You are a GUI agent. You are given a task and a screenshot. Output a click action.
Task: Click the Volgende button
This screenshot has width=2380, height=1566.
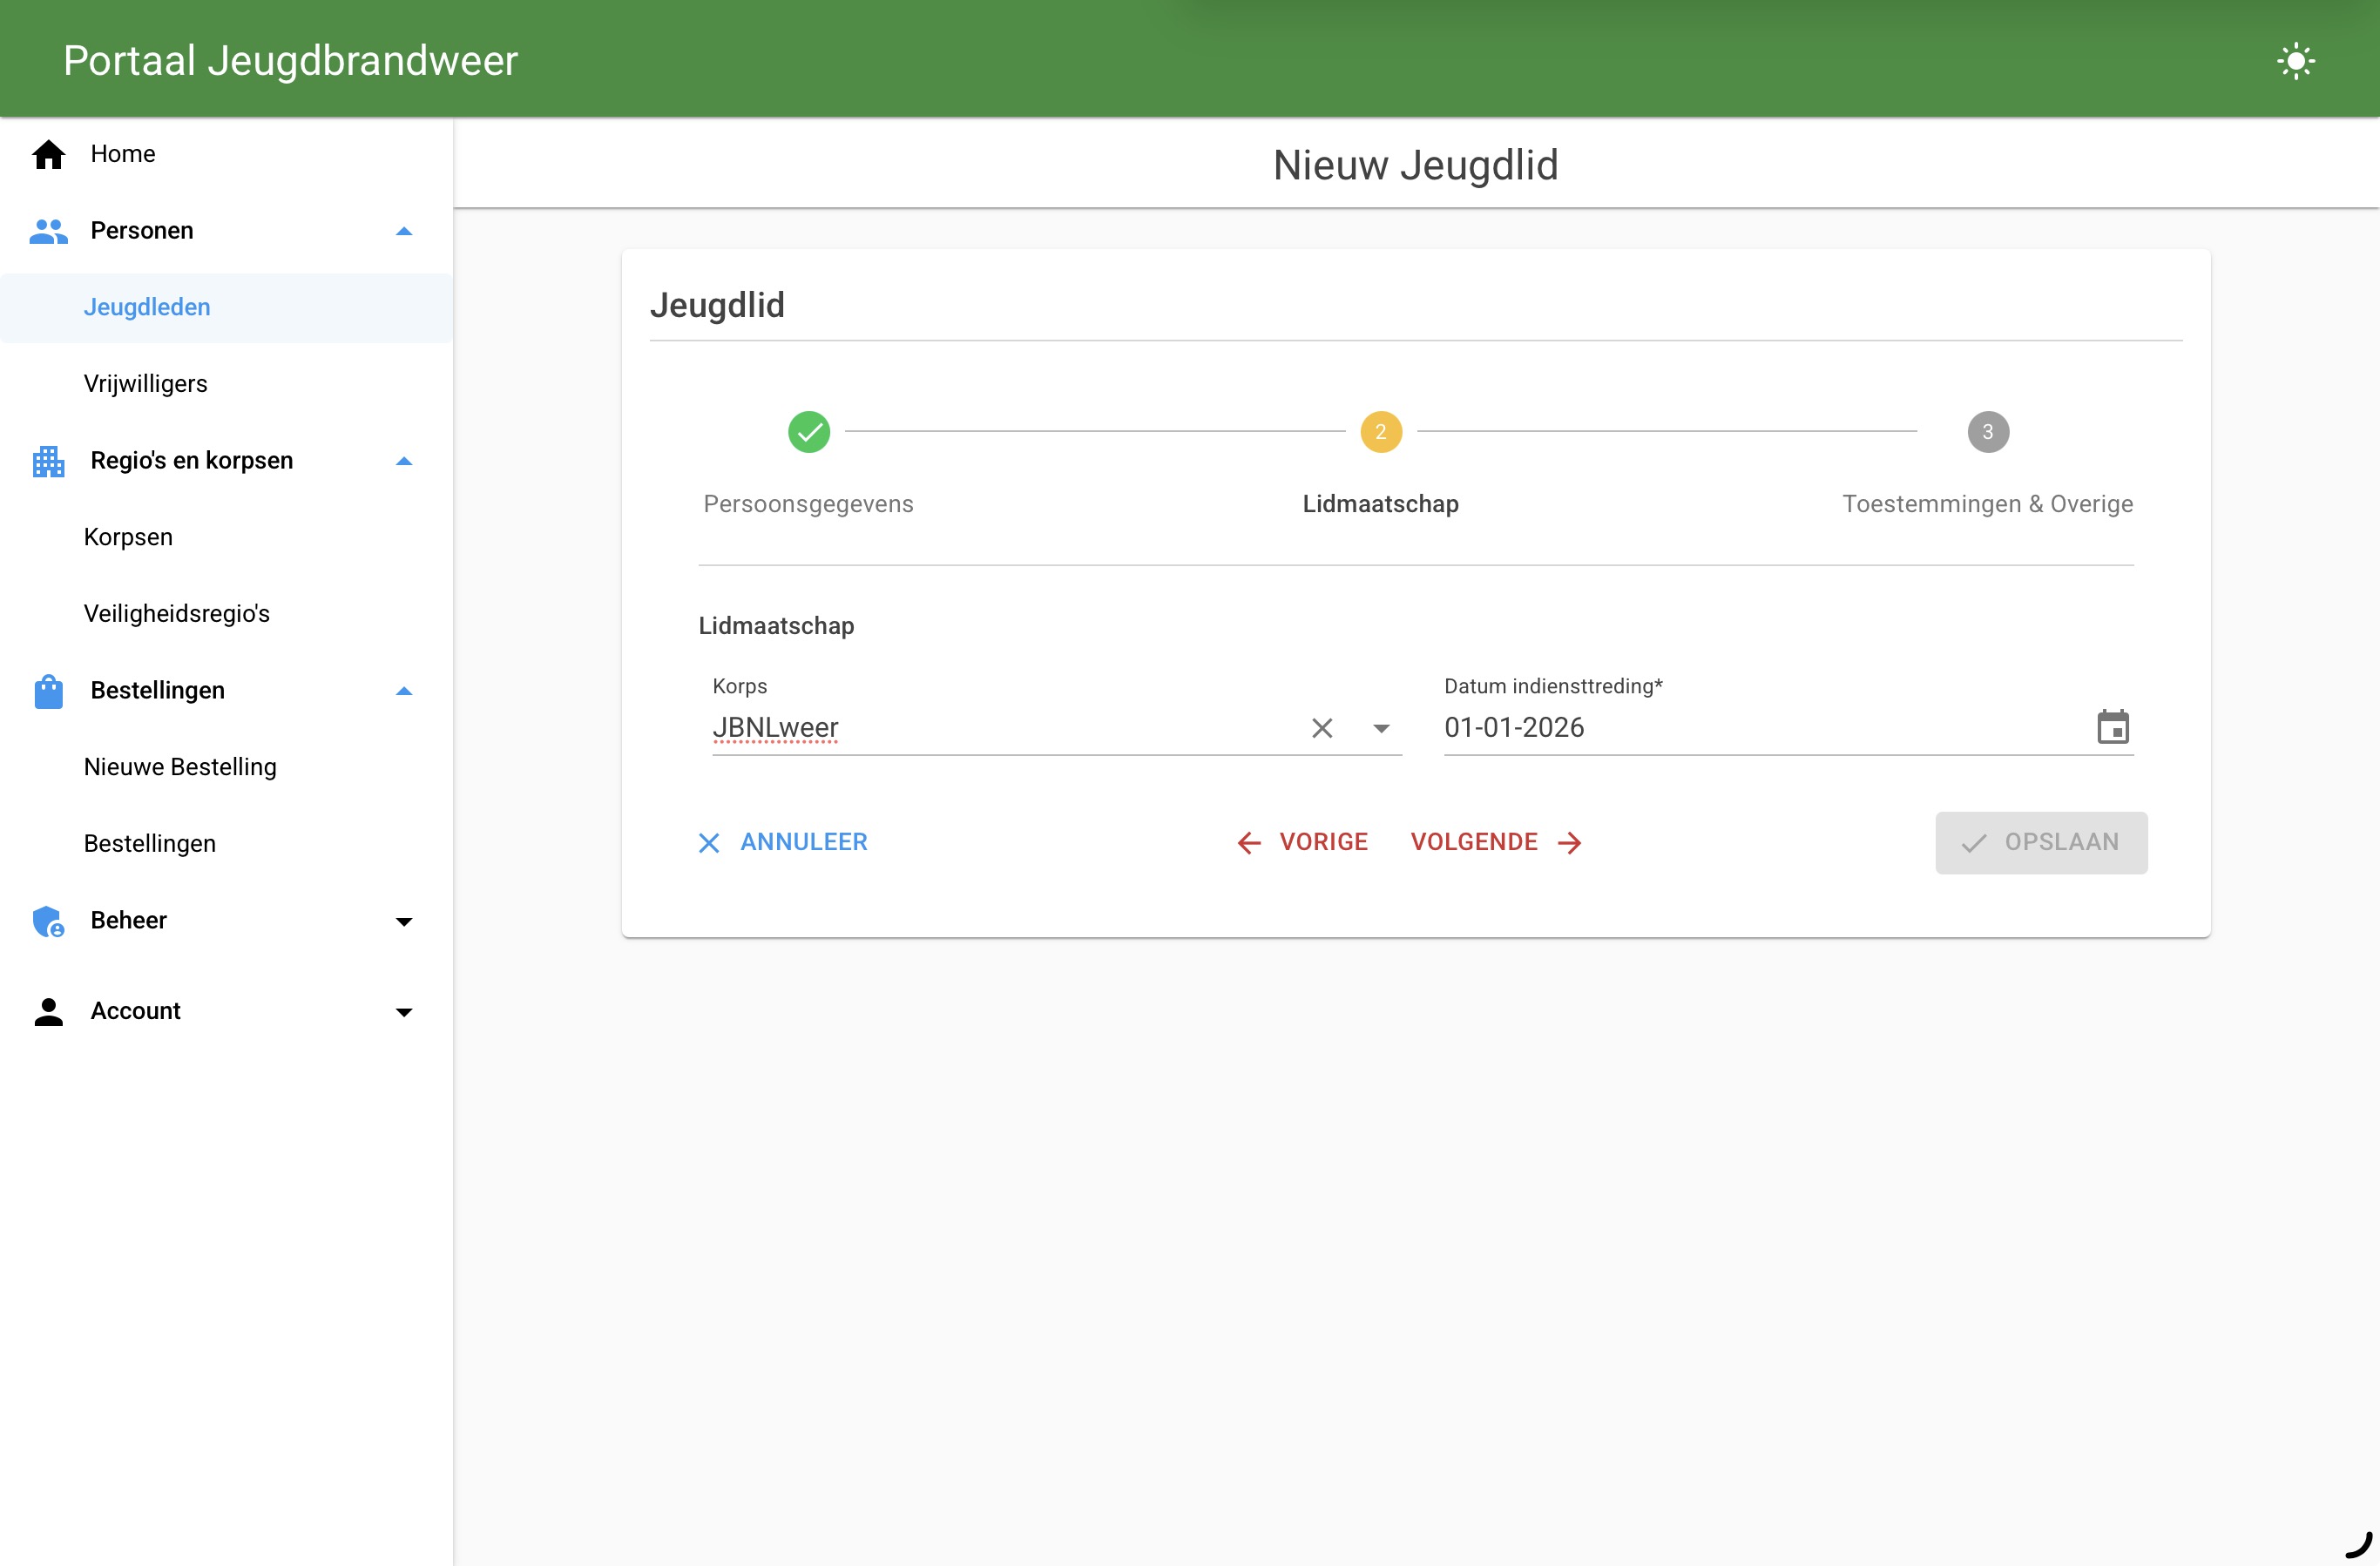[x=1496, y=842]
